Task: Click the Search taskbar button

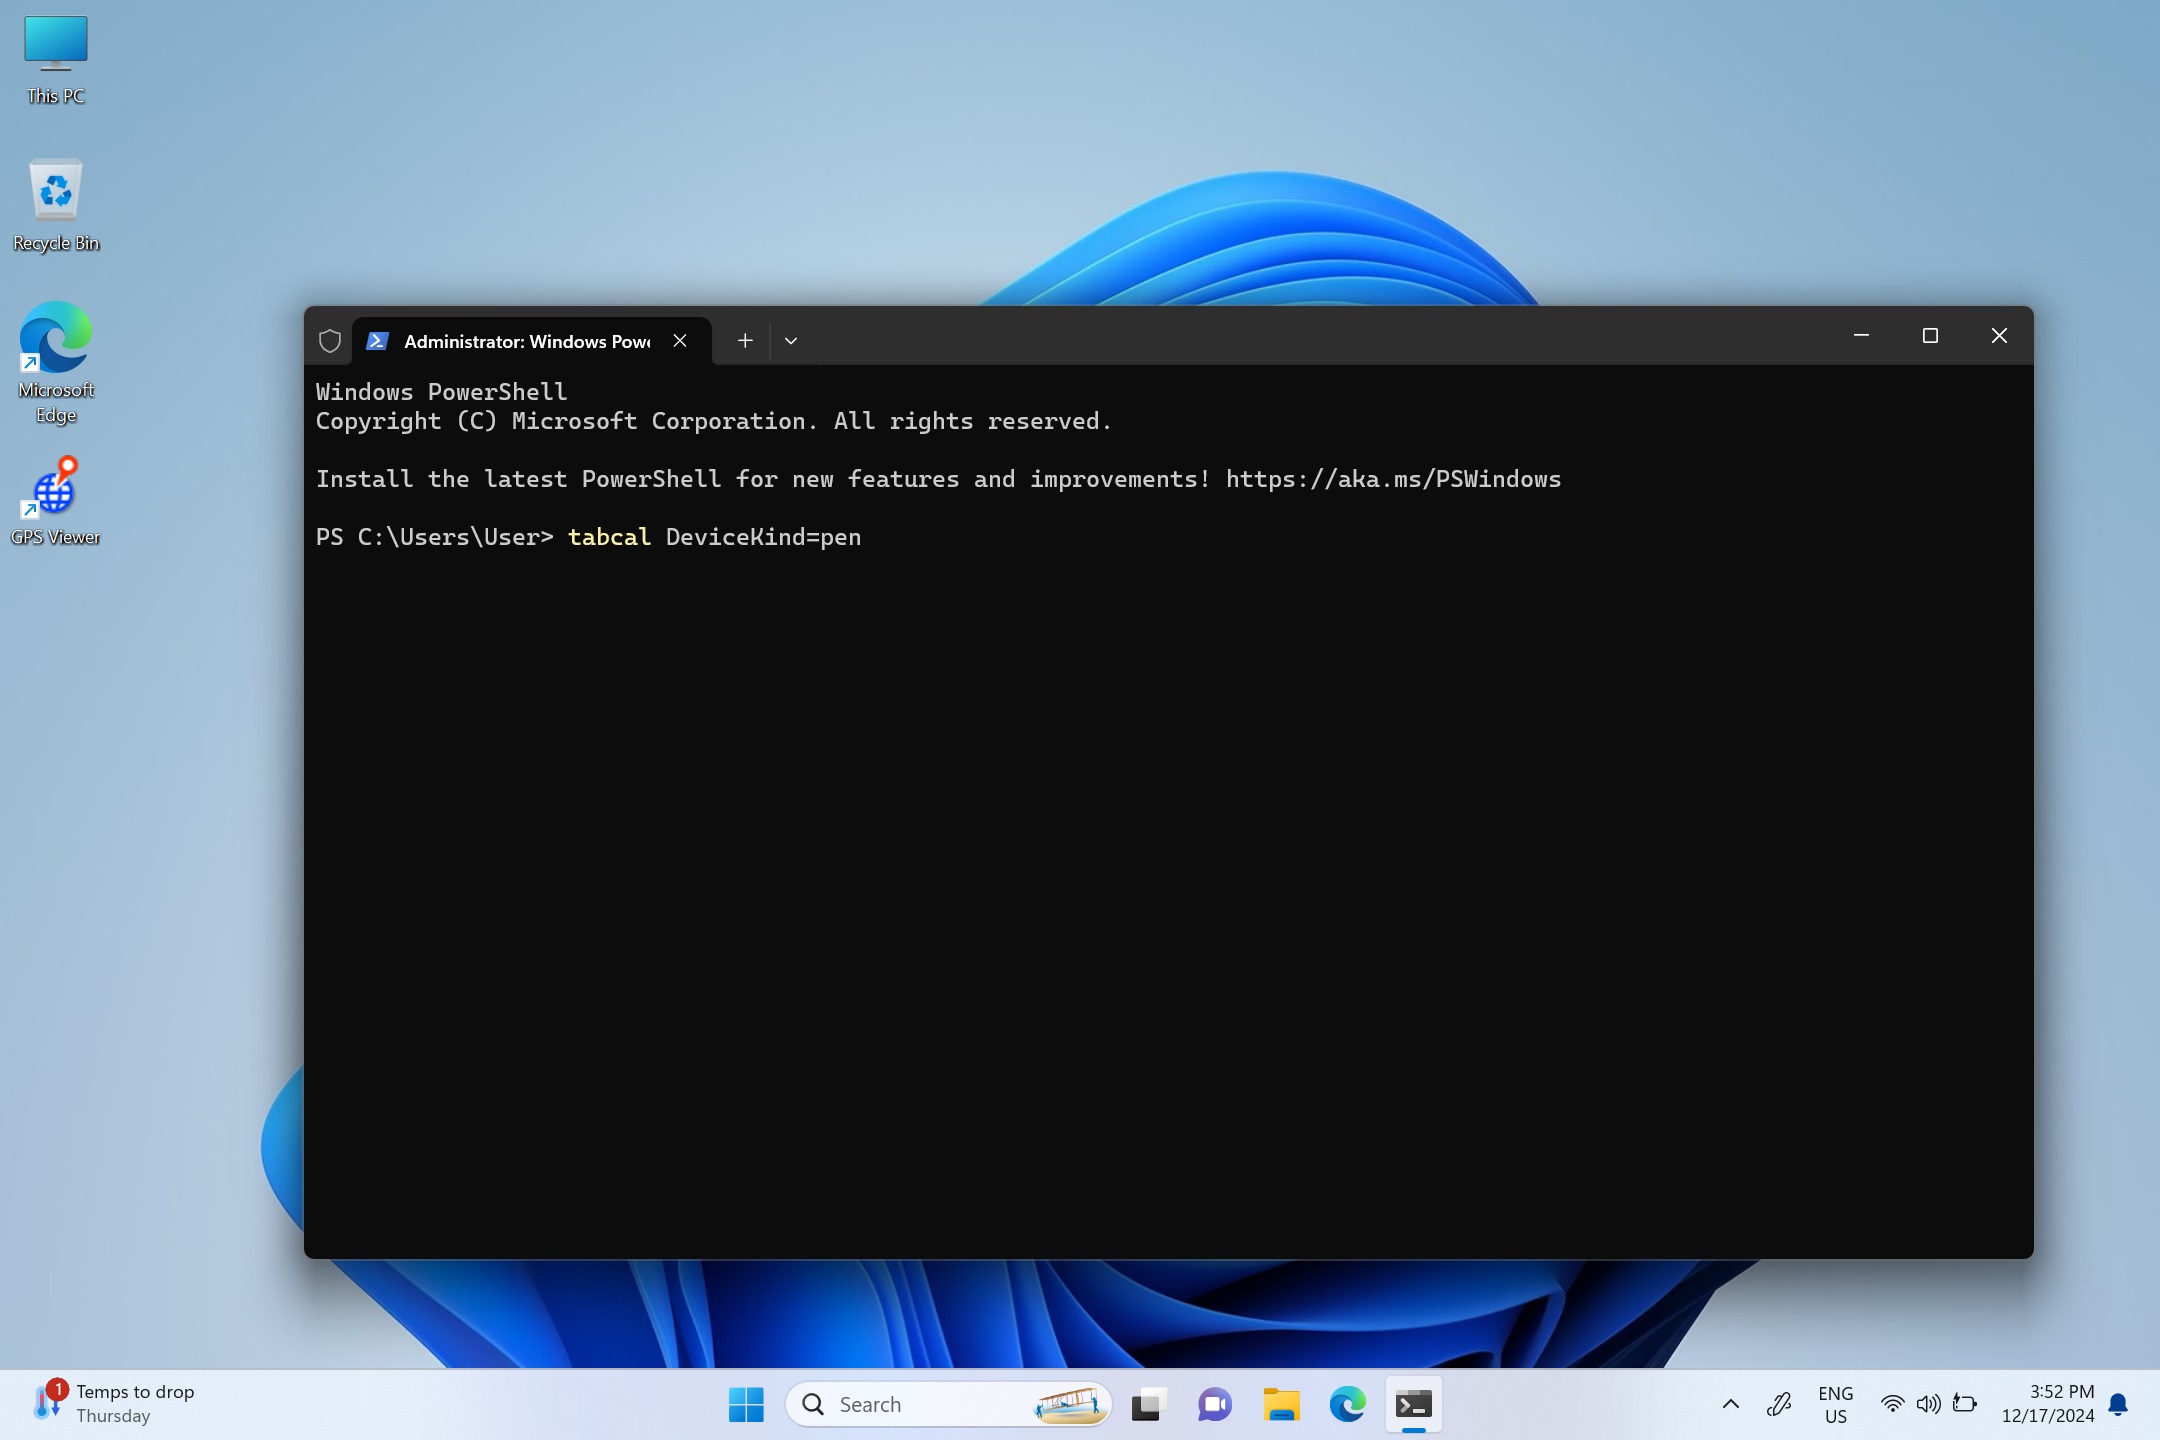Action: [x=948, y=1403]
